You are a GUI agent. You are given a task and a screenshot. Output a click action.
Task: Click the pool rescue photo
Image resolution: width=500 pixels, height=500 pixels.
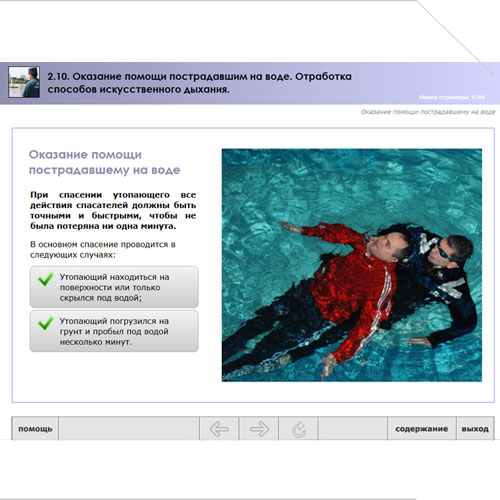point(352,265)
